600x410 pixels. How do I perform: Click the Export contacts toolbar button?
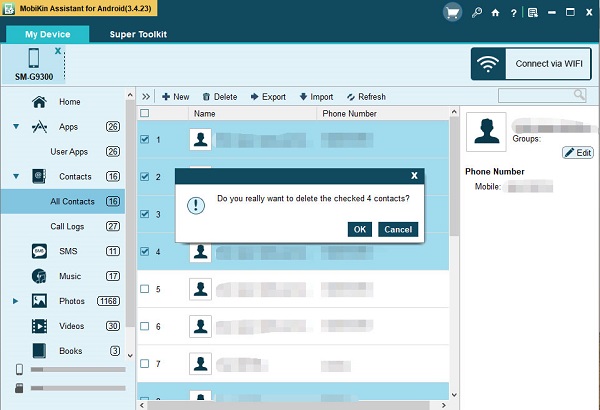pyautogui.click(x=266, y=97)
